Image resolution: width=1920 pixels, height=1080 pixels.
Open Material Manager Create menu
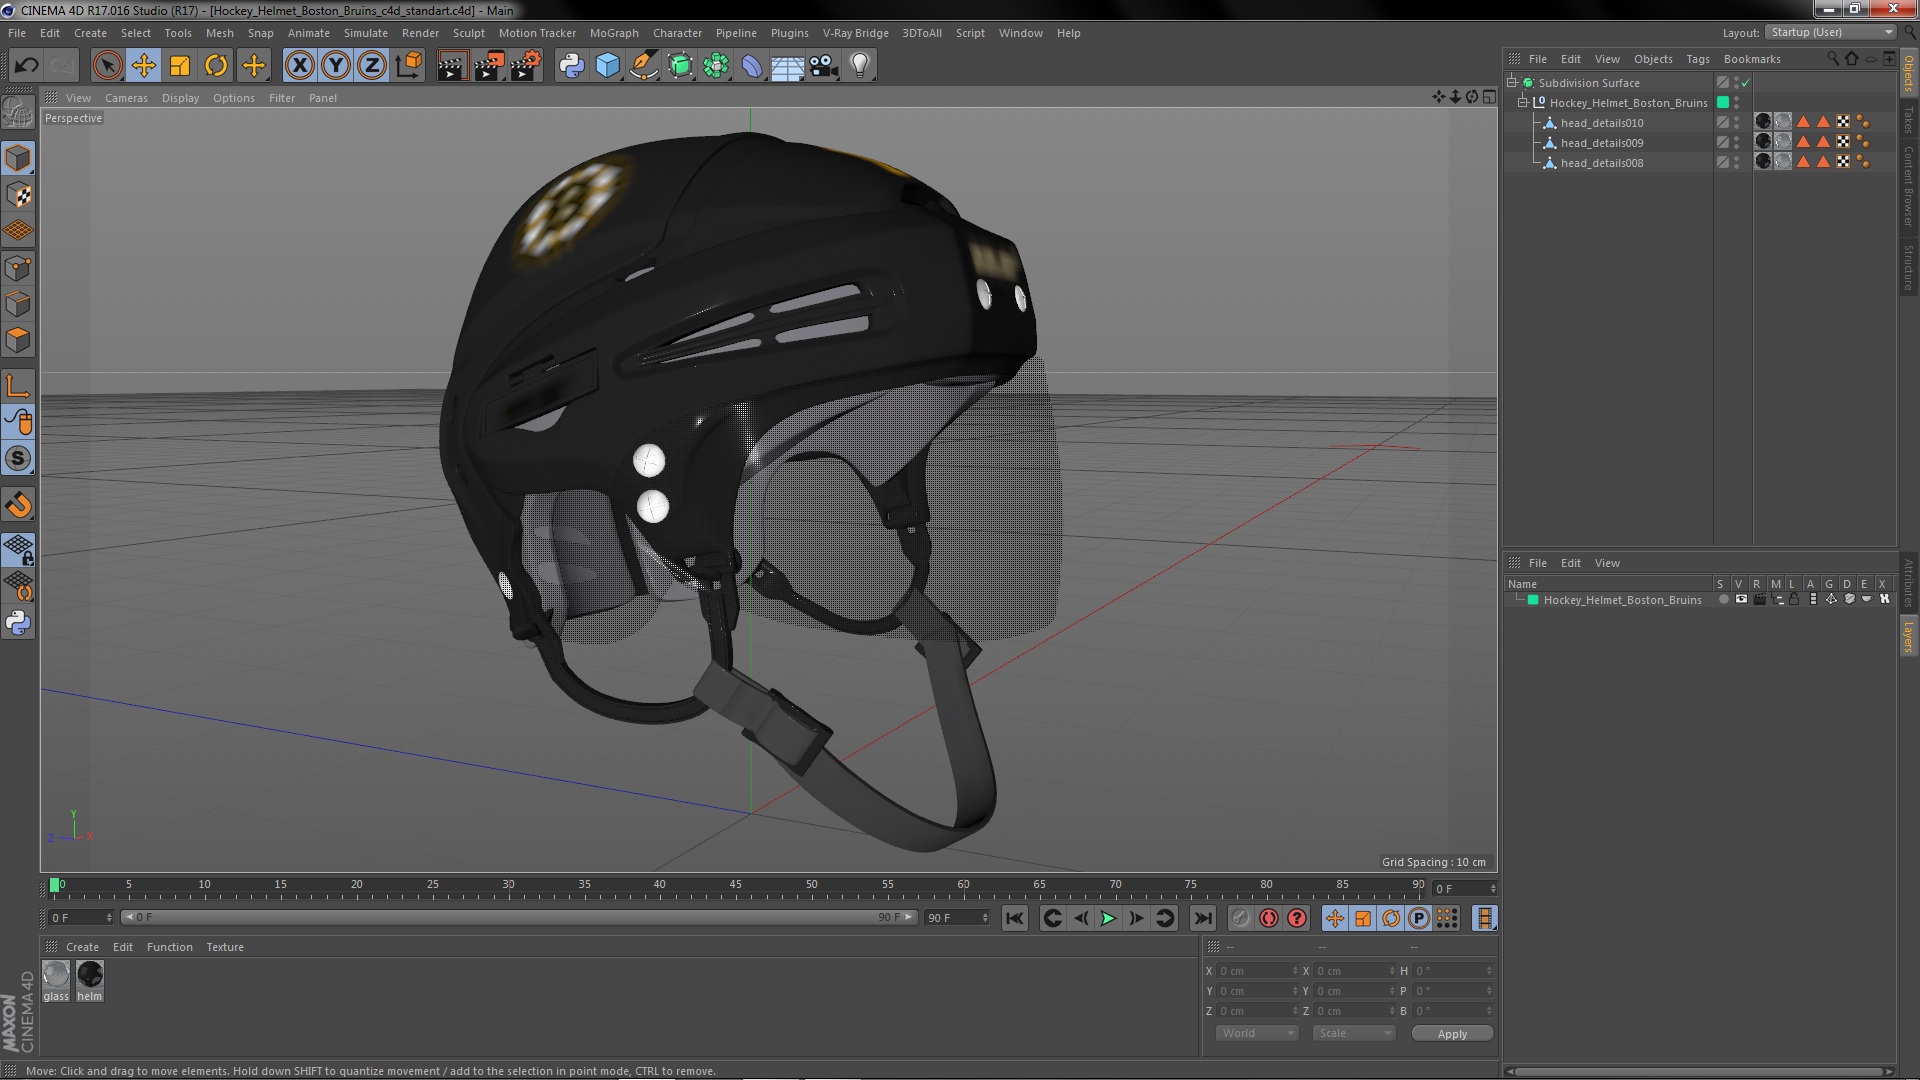pos(82,947)
